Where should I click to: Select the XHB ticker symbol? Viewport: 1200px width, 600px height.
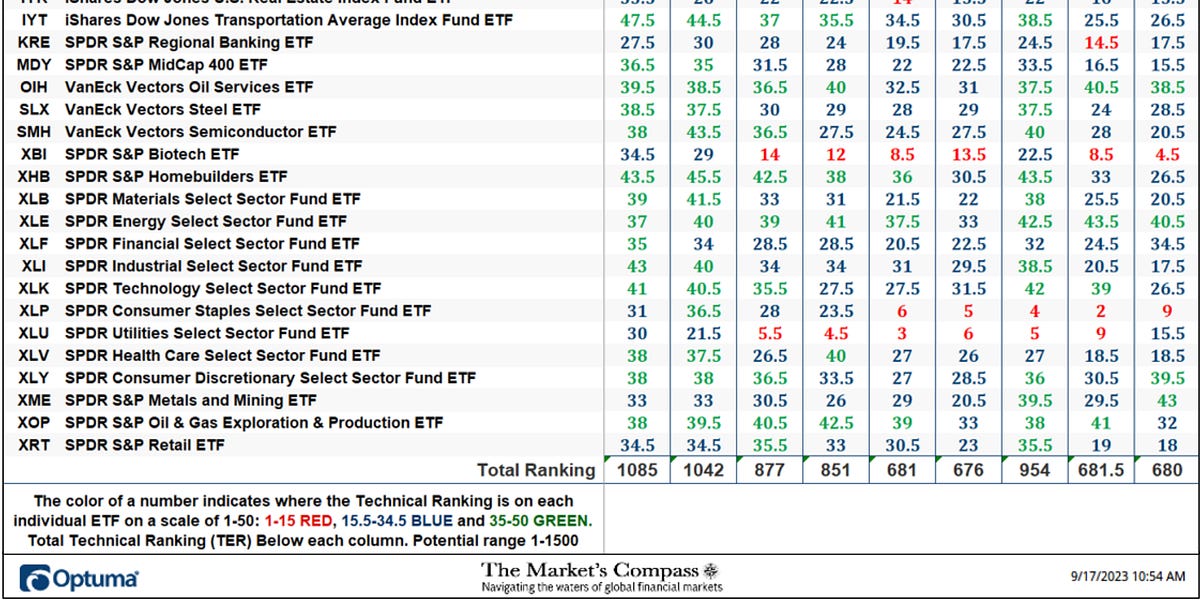pos(35,176)
